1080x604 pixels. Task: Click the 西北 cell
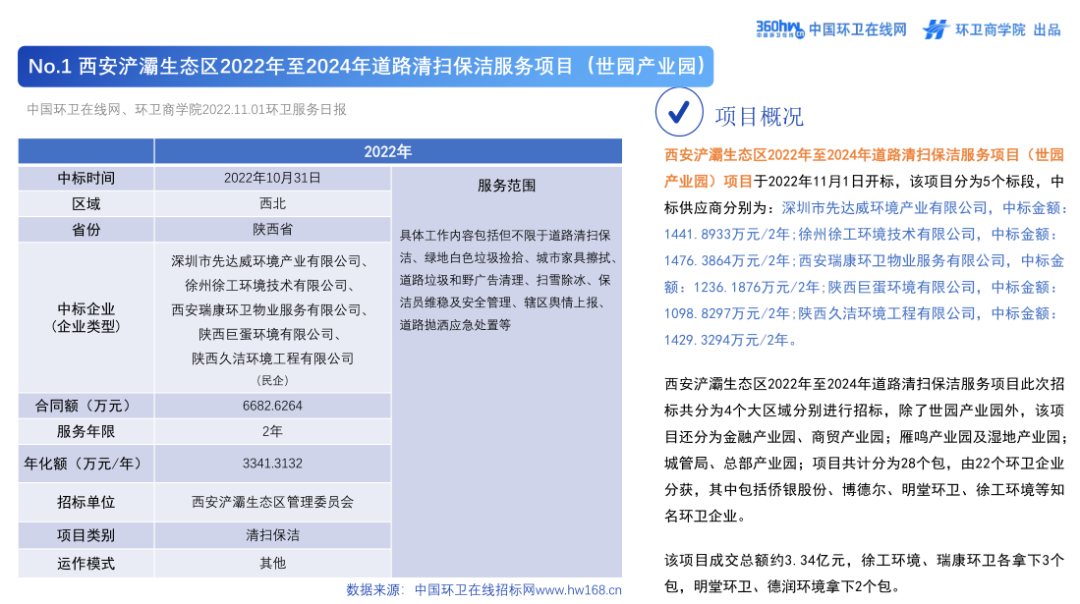(272, 204)
